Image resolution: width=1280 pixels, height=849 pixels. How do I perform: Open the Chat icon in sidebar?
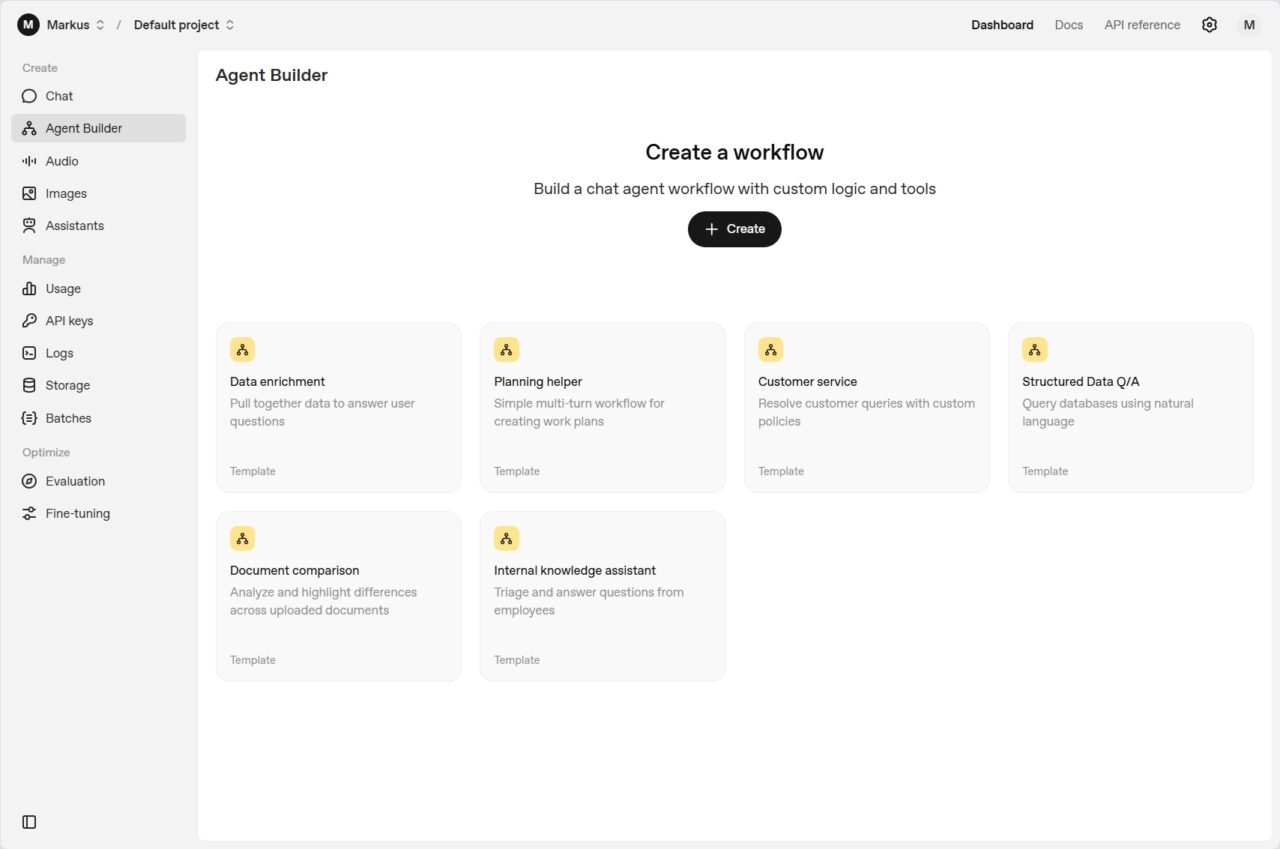pyautogui.click(x=29, y=96)
